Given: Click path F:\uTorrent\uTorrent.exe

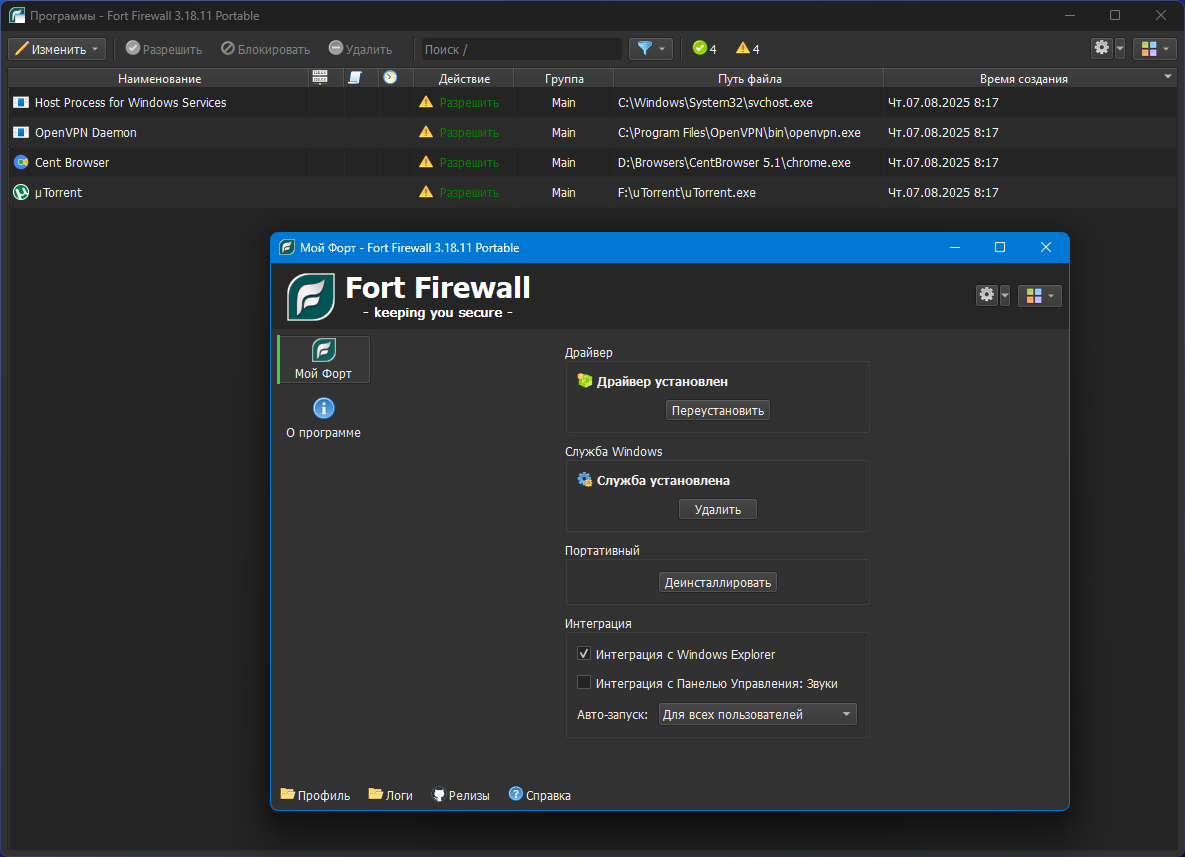Looking at the screenshot, I should pyautogui.click(x=687, y=193).
